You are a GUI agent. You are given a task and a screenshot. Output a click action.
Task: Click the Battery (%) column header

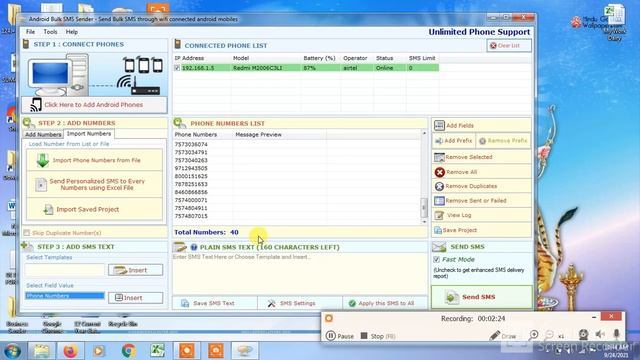coord(320,58)
